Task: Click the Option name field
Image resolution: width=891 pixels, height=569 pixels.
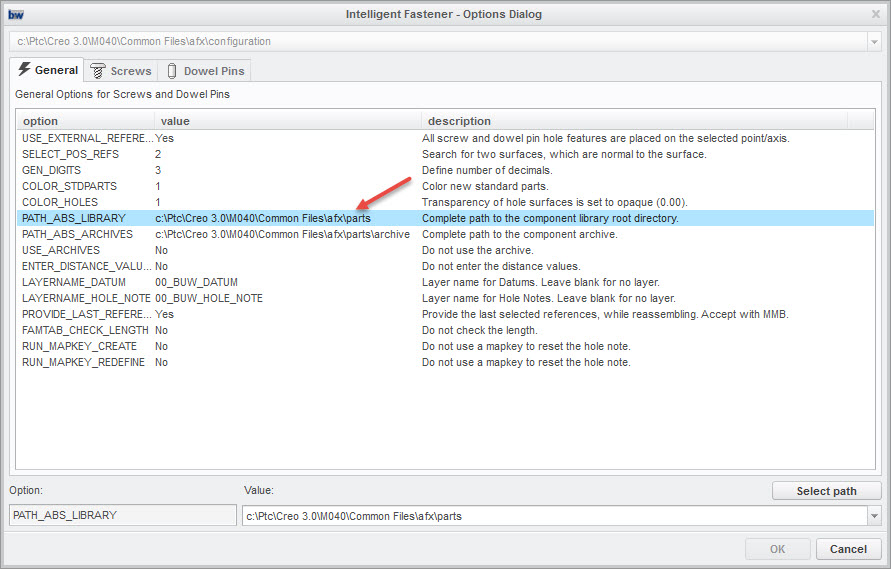Action: 123,515
